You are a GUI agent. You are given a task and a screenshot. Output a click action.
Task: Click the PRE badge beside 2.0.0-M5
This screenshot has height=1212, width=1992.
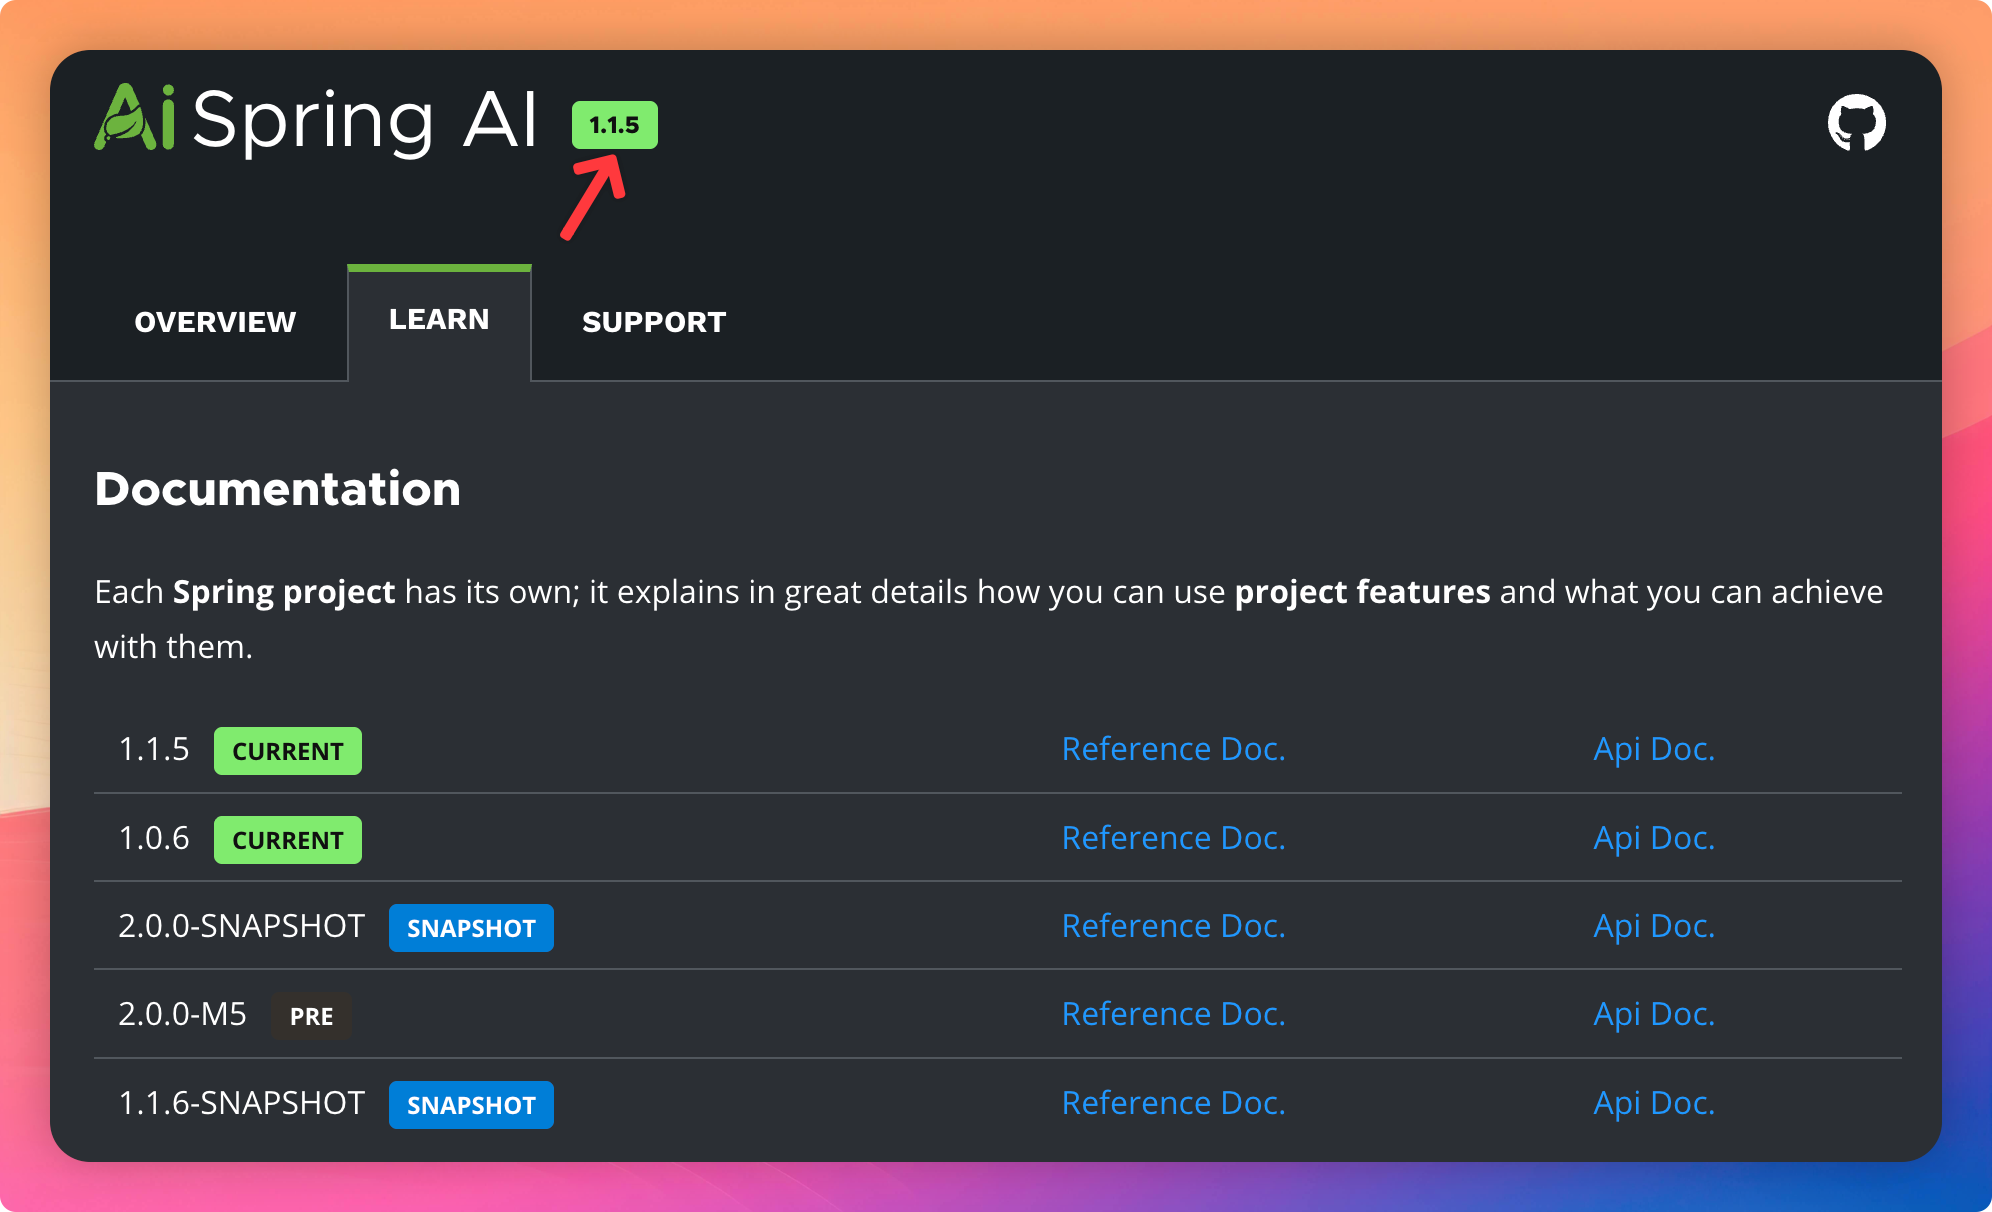pyautogui.click(x=311, y=1016)
